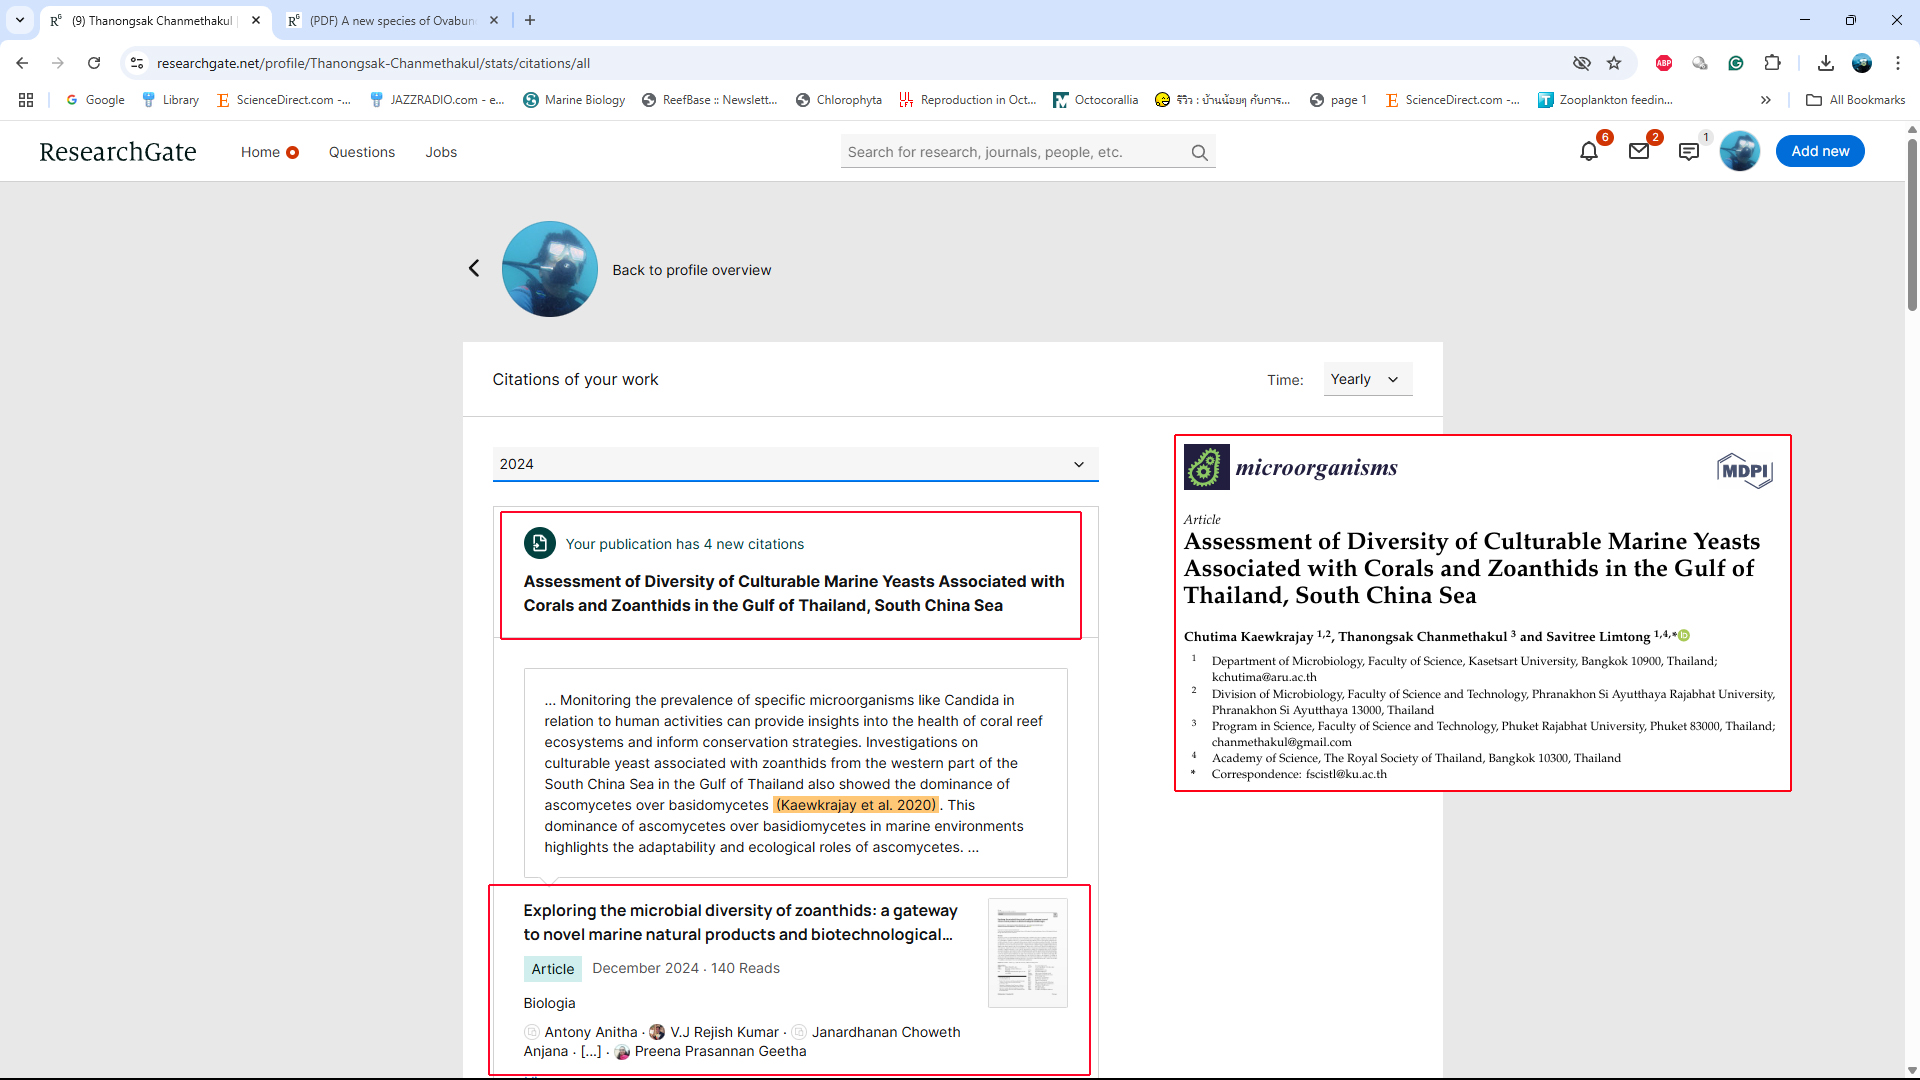Open the notifications bell icon
1920x1080 pixels.
pyautogui.click(x=1588, y=152)
